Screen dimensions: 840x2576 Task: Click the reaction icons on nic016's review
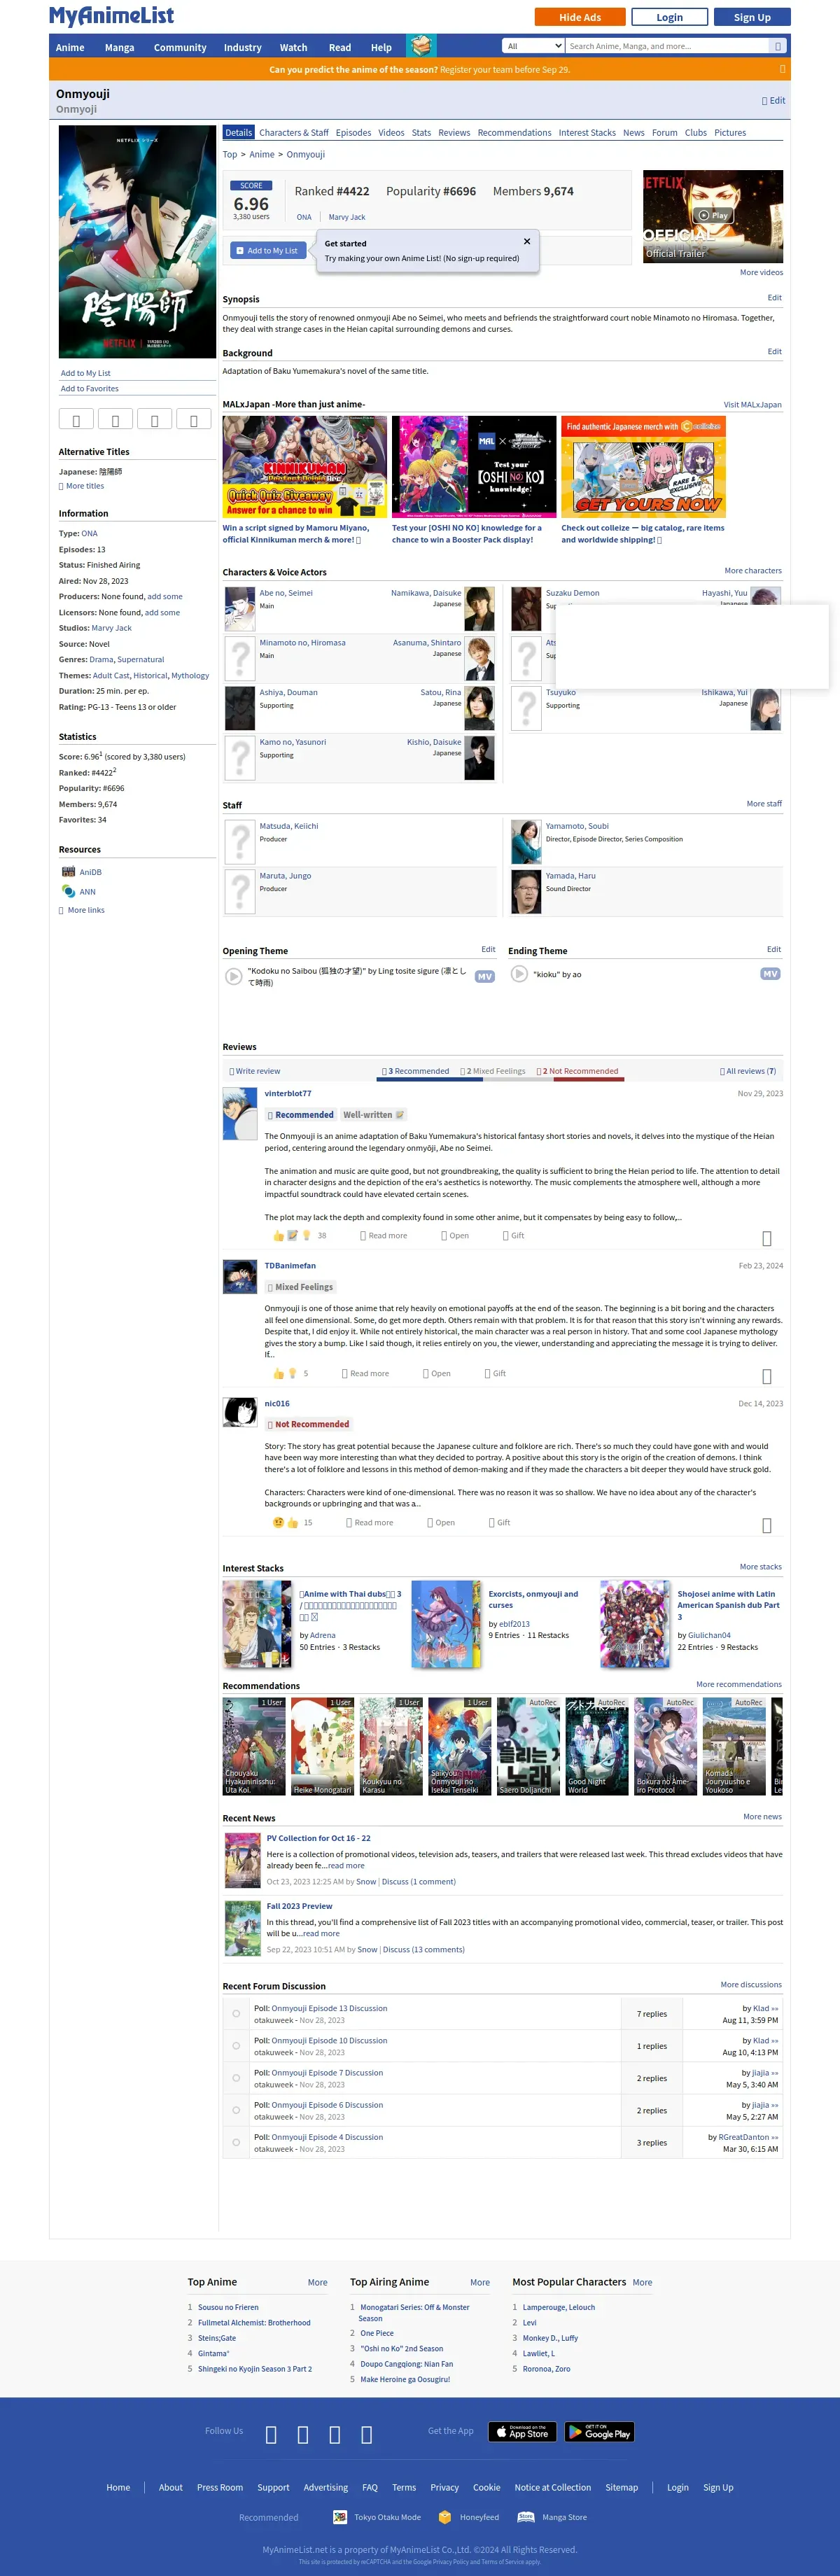pos(285,1523)
